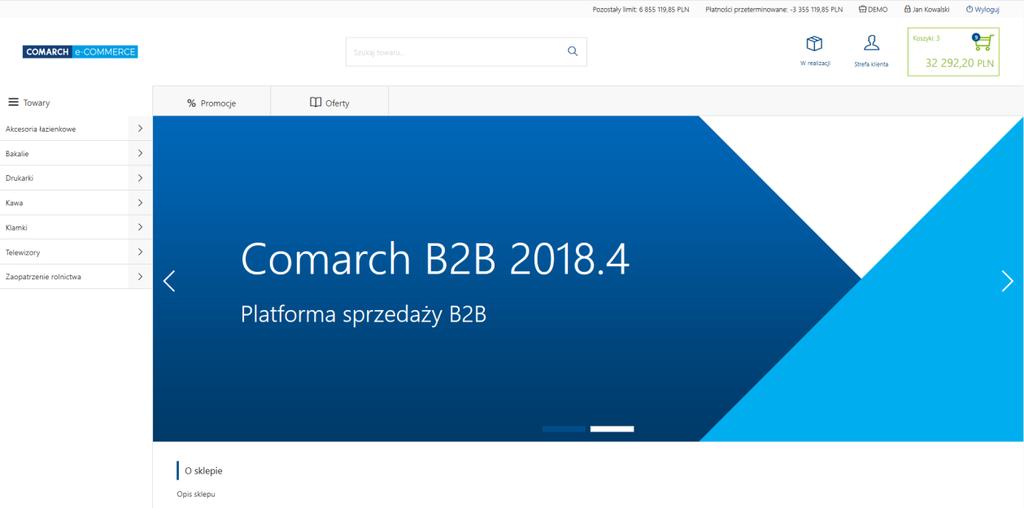Click the Platforma sprzedaży B2B subtitle
The width and height of the screenshot is (1024, 508).
pos(364,315)
